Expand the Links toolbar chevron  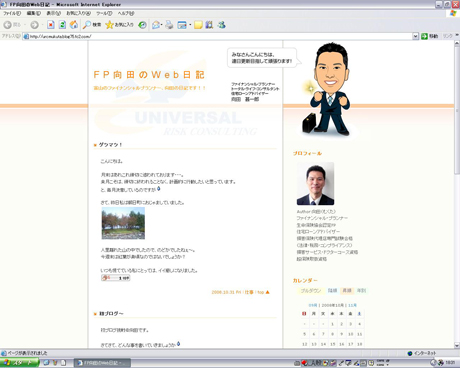click(457, 35)
